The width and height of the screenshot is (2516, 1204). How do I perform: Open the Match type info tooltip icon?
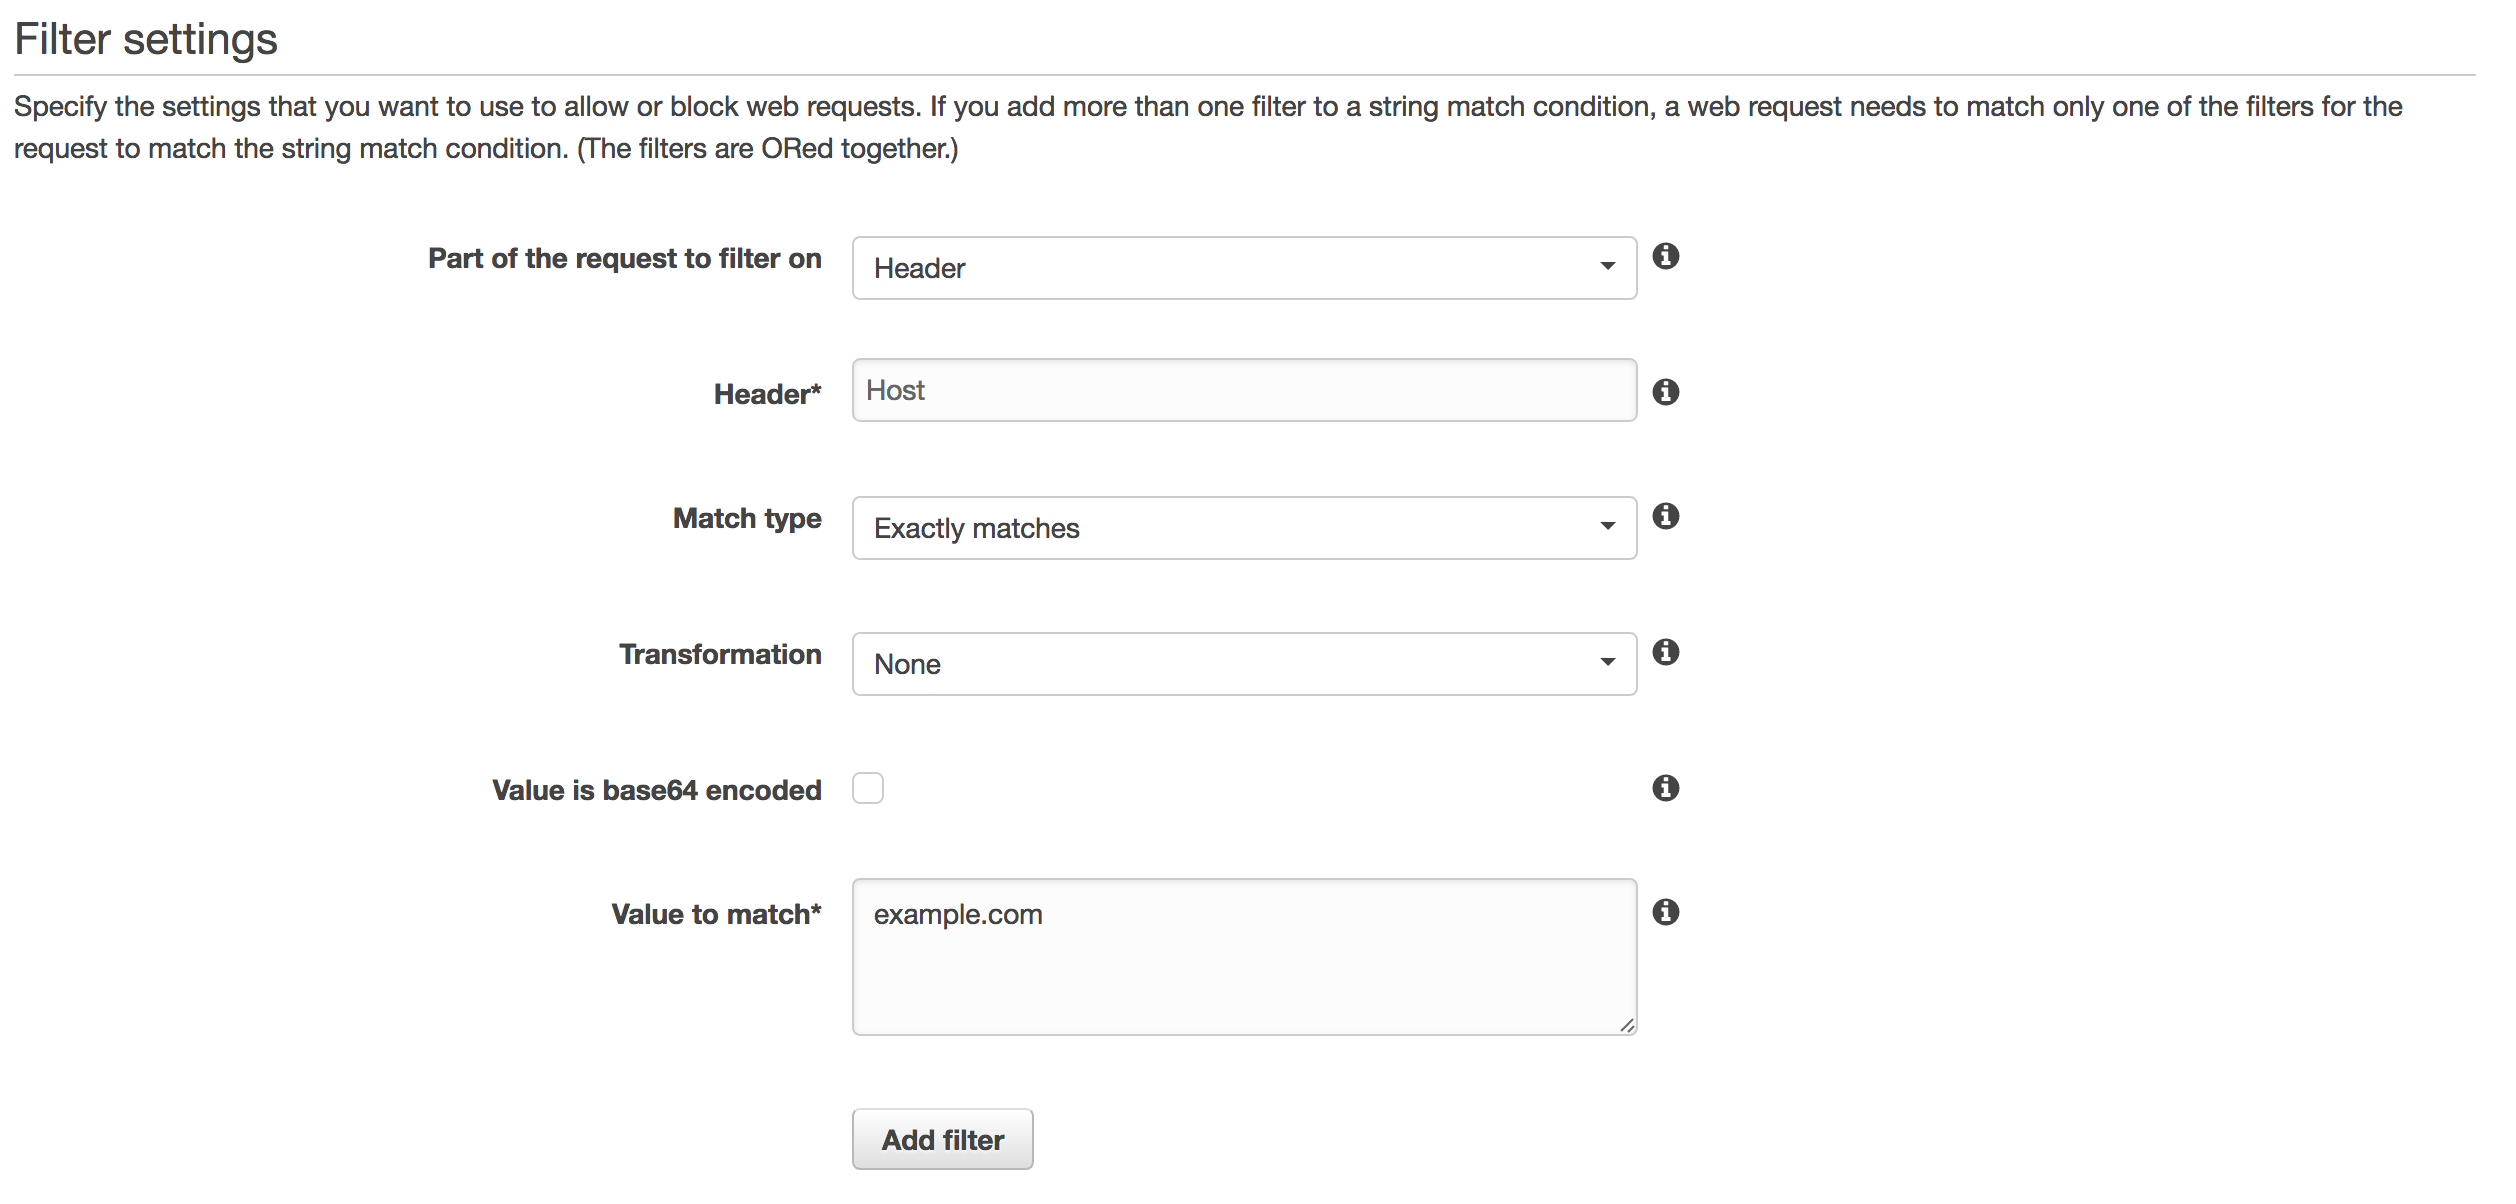click(x=1665, y=516)
